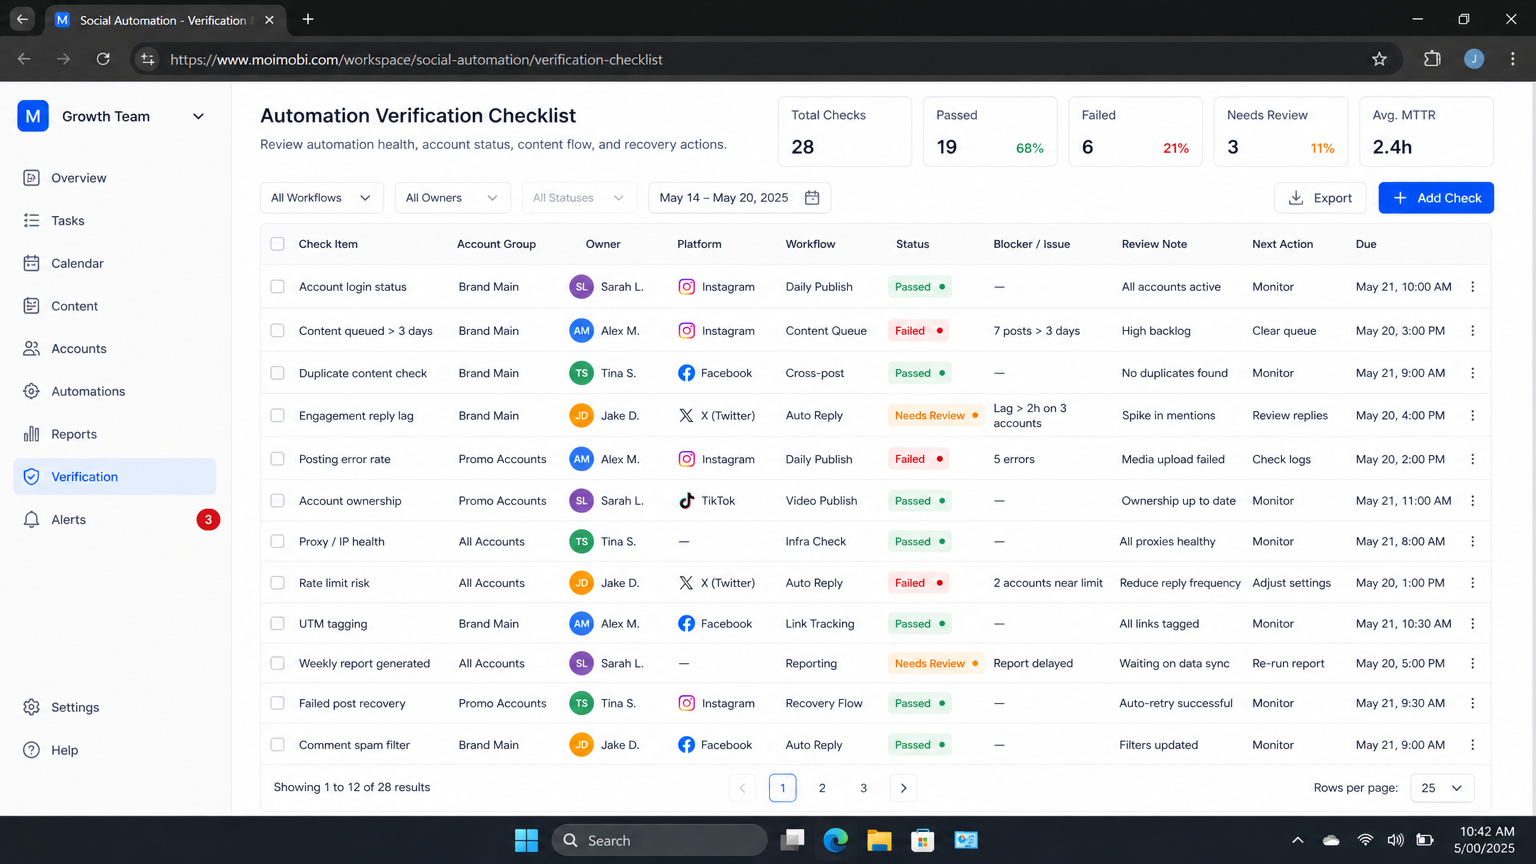The height and width of the screenshot is (864, 1536).
Task: Click the Add Check button
Action: click(x=1436, y=198)
